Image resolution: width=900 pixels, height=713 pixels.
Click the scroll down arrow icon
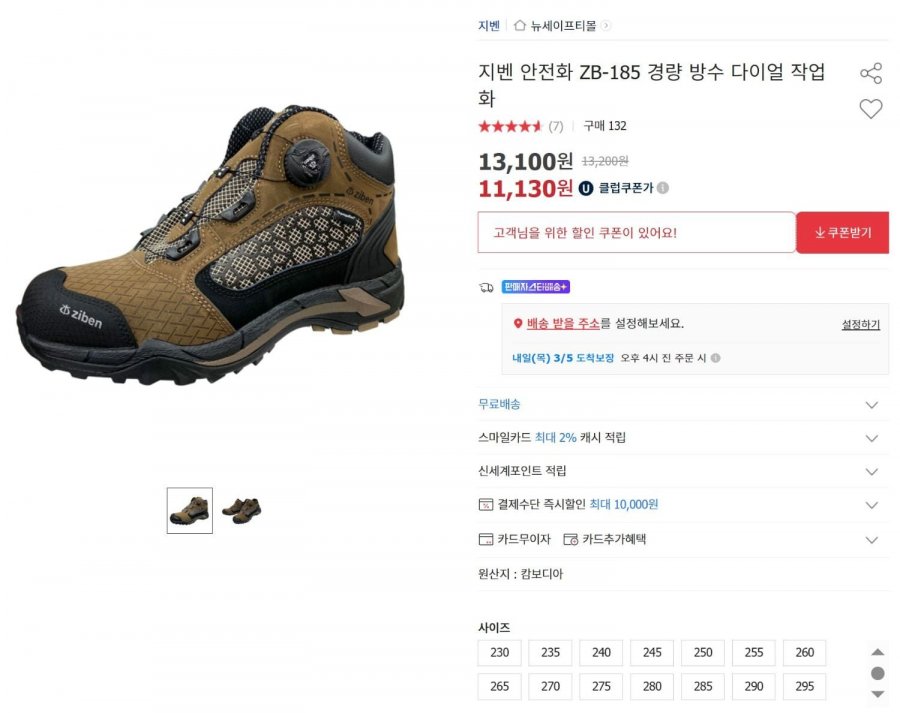877,694
